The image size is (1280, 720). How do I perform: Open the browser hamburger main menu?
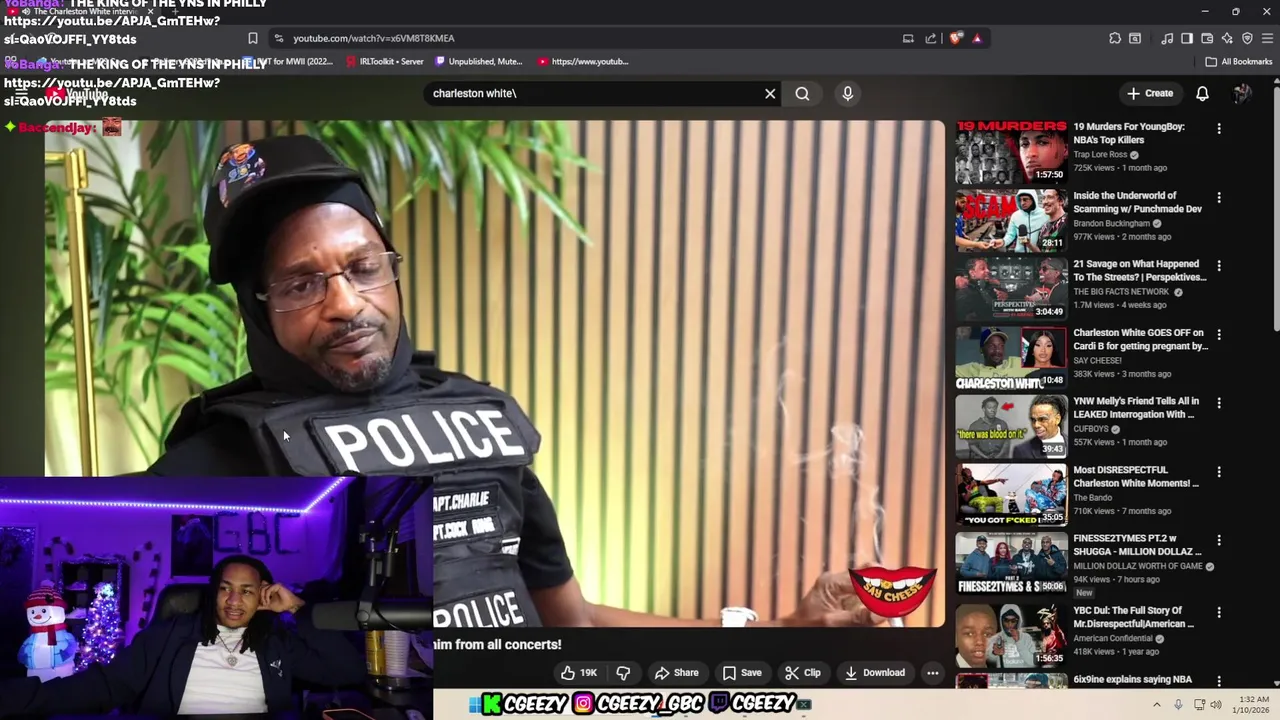[1267, 38]
